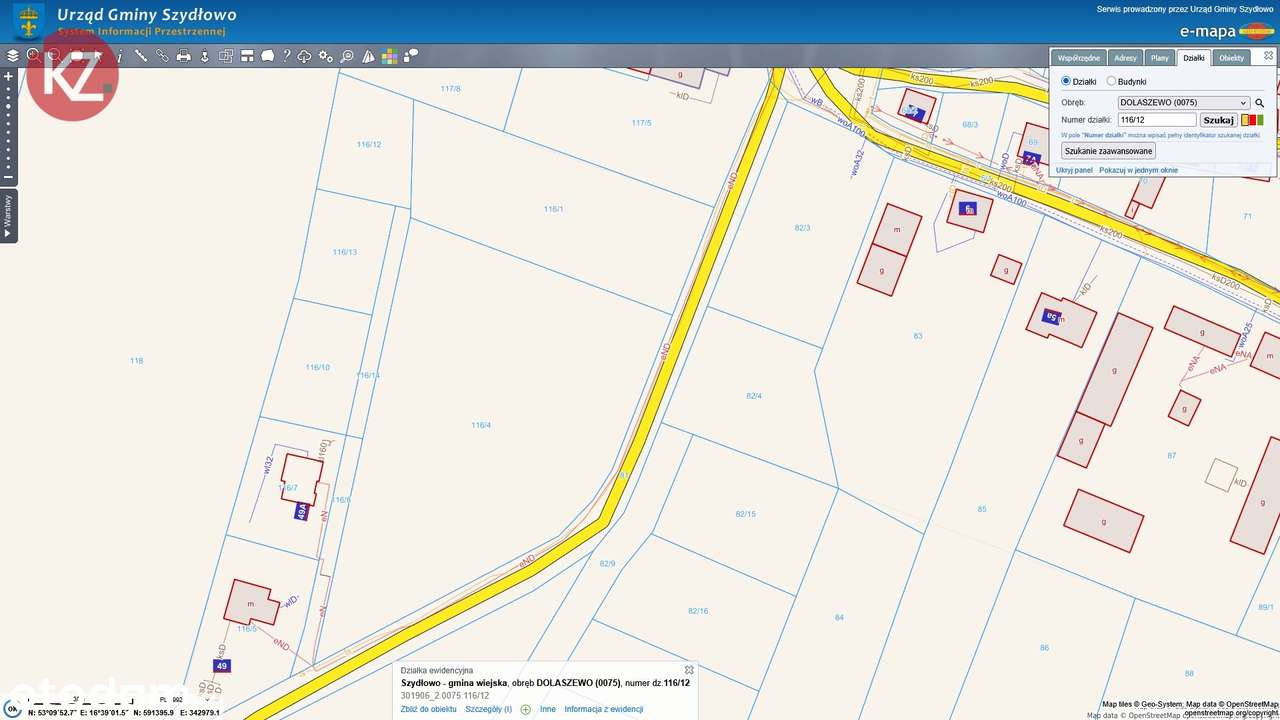The height and width of the screenshot is (720, 1280).
Task: Click the Szukaj button
Action: pyautogui.click(x=1218, y=120)
